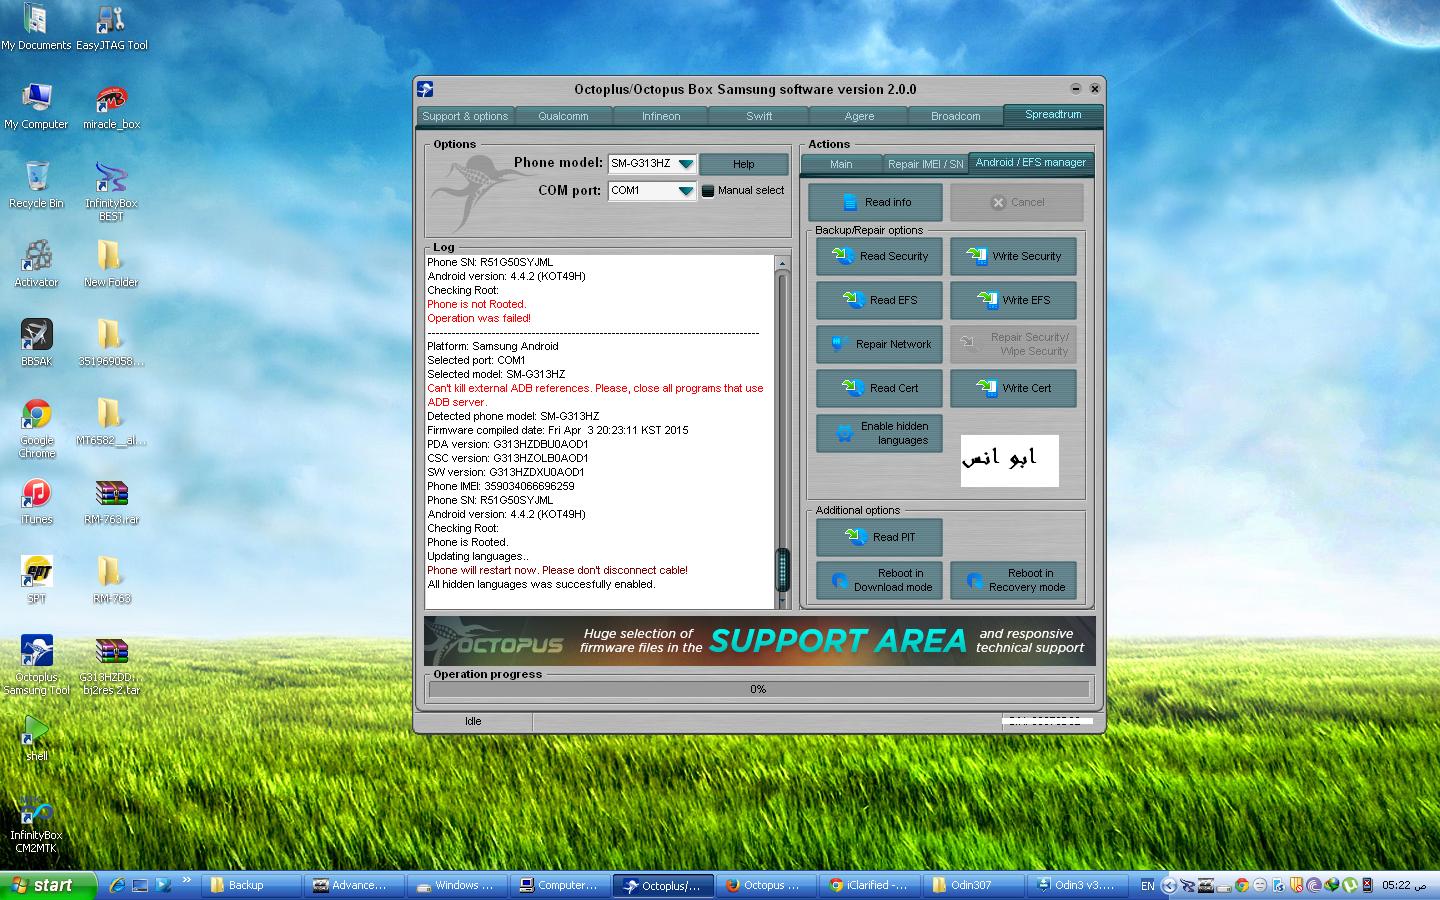The width and height of the screenshot is (1440, 900).
Task: Click the Repair Network button
Action: point(879,344)
